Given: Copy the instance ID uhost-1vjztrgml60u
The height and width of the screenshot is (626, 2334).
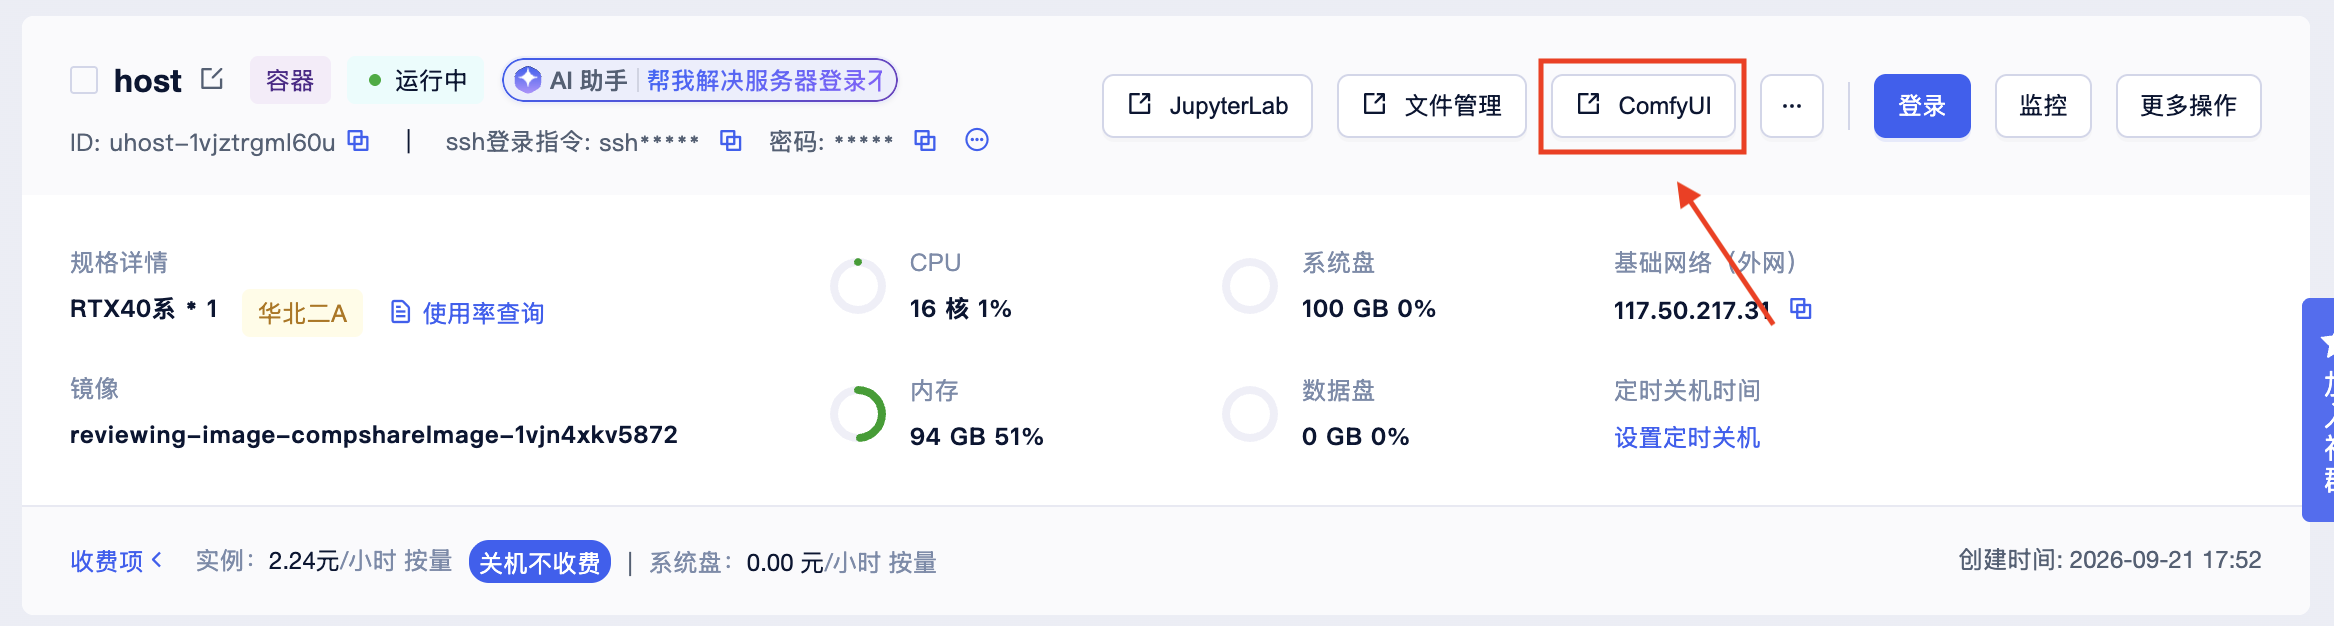Looking at the screenshot, I should [358, 141].
